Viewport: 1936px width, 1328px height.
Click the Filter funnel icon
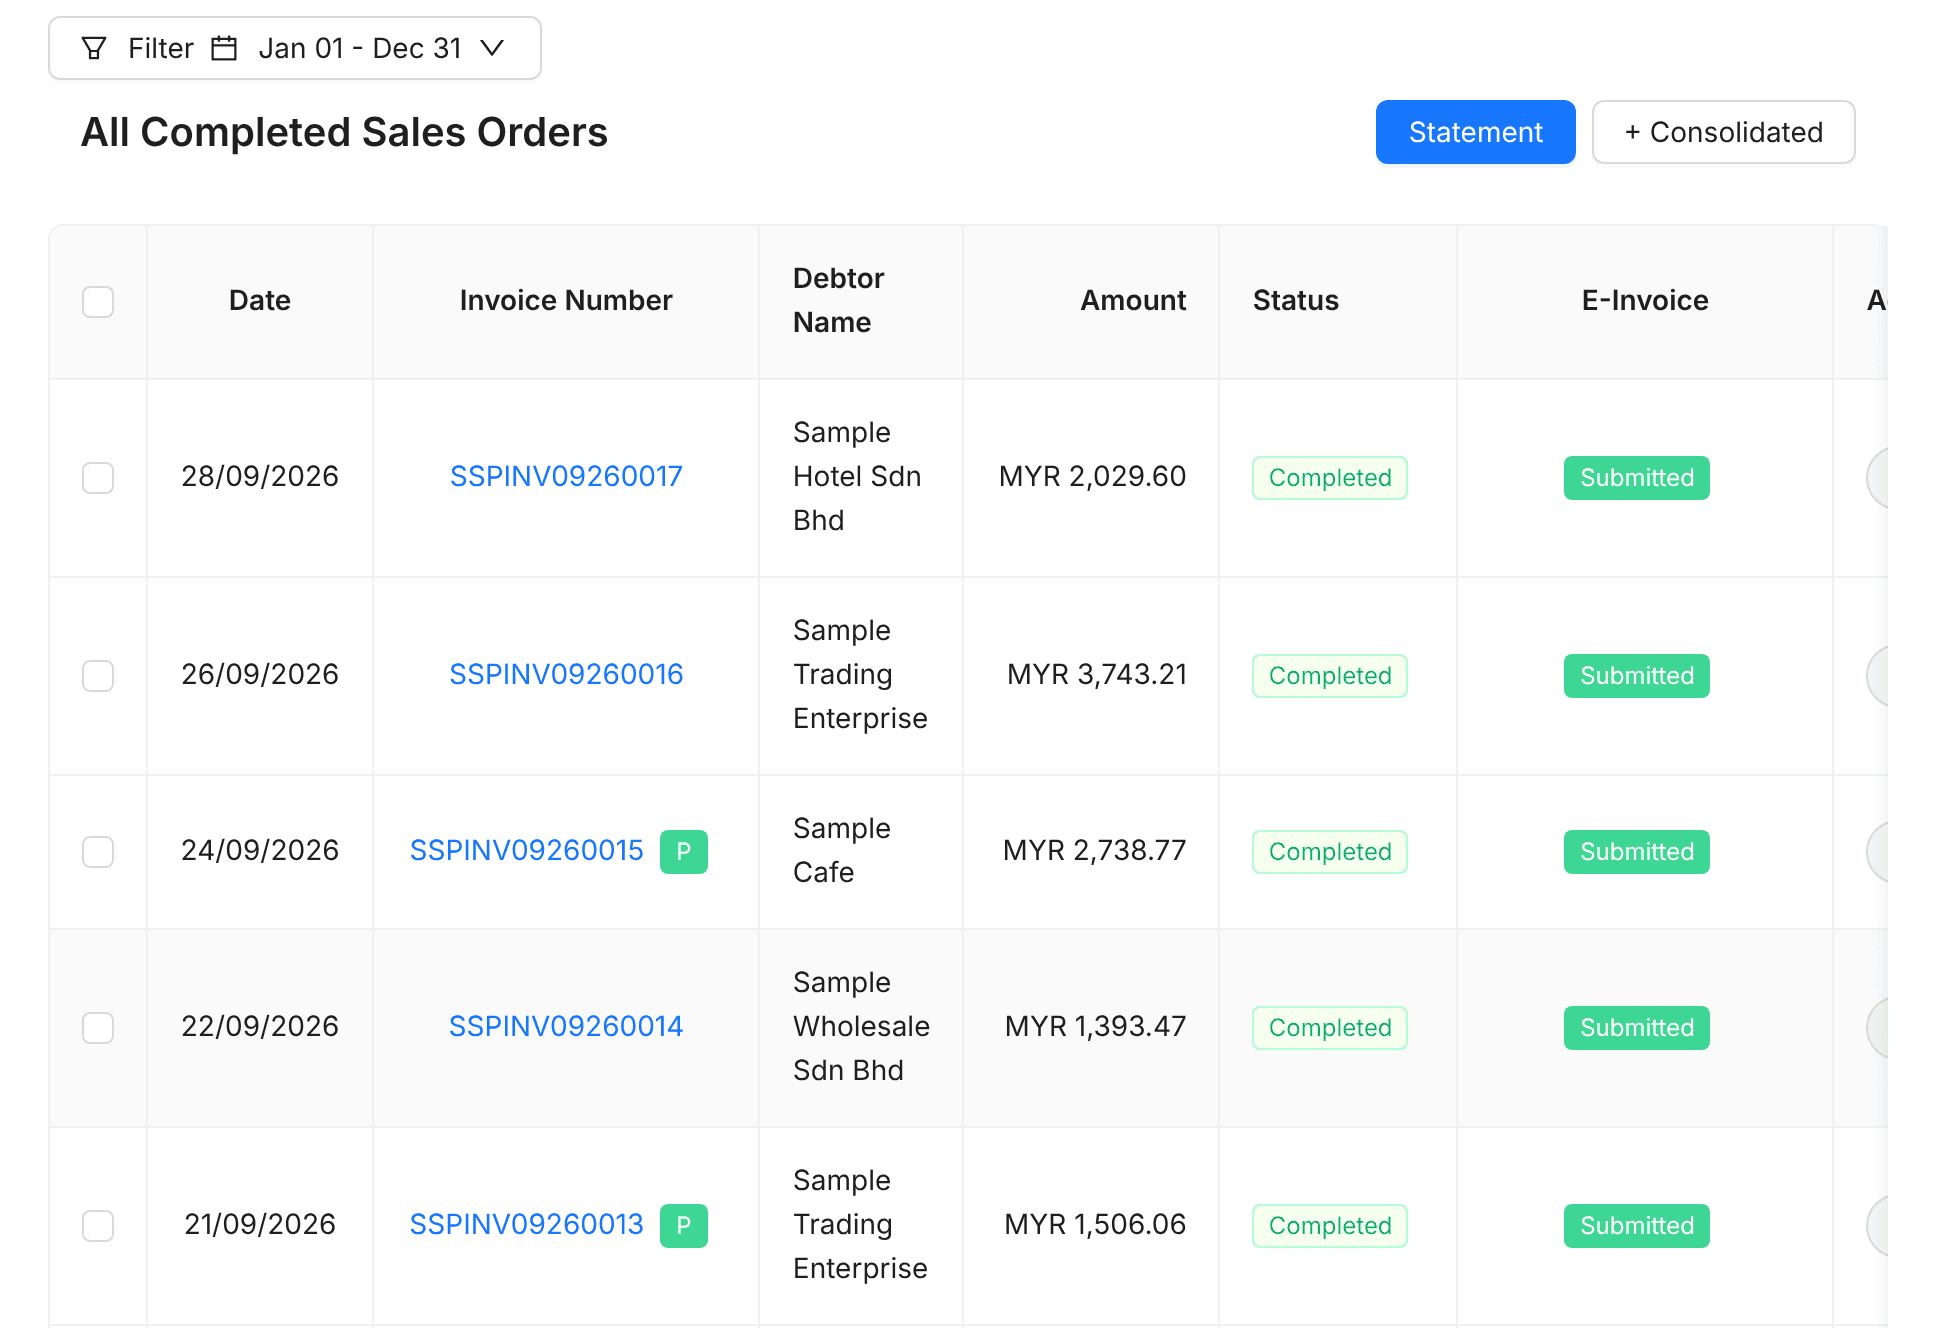(x=94, y=48)
